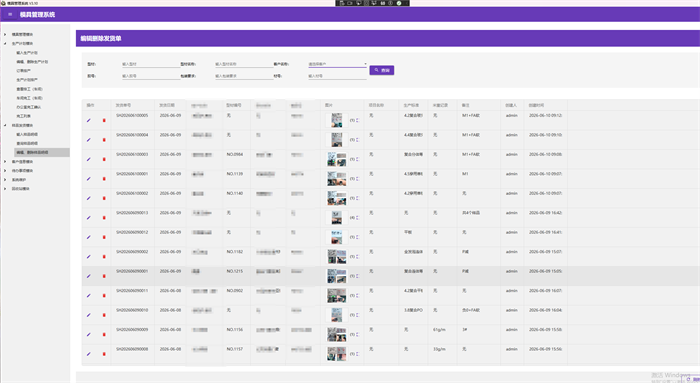
Task: Delete shipment SH202606100001 with red trash icon
Action: coord(104,179)
